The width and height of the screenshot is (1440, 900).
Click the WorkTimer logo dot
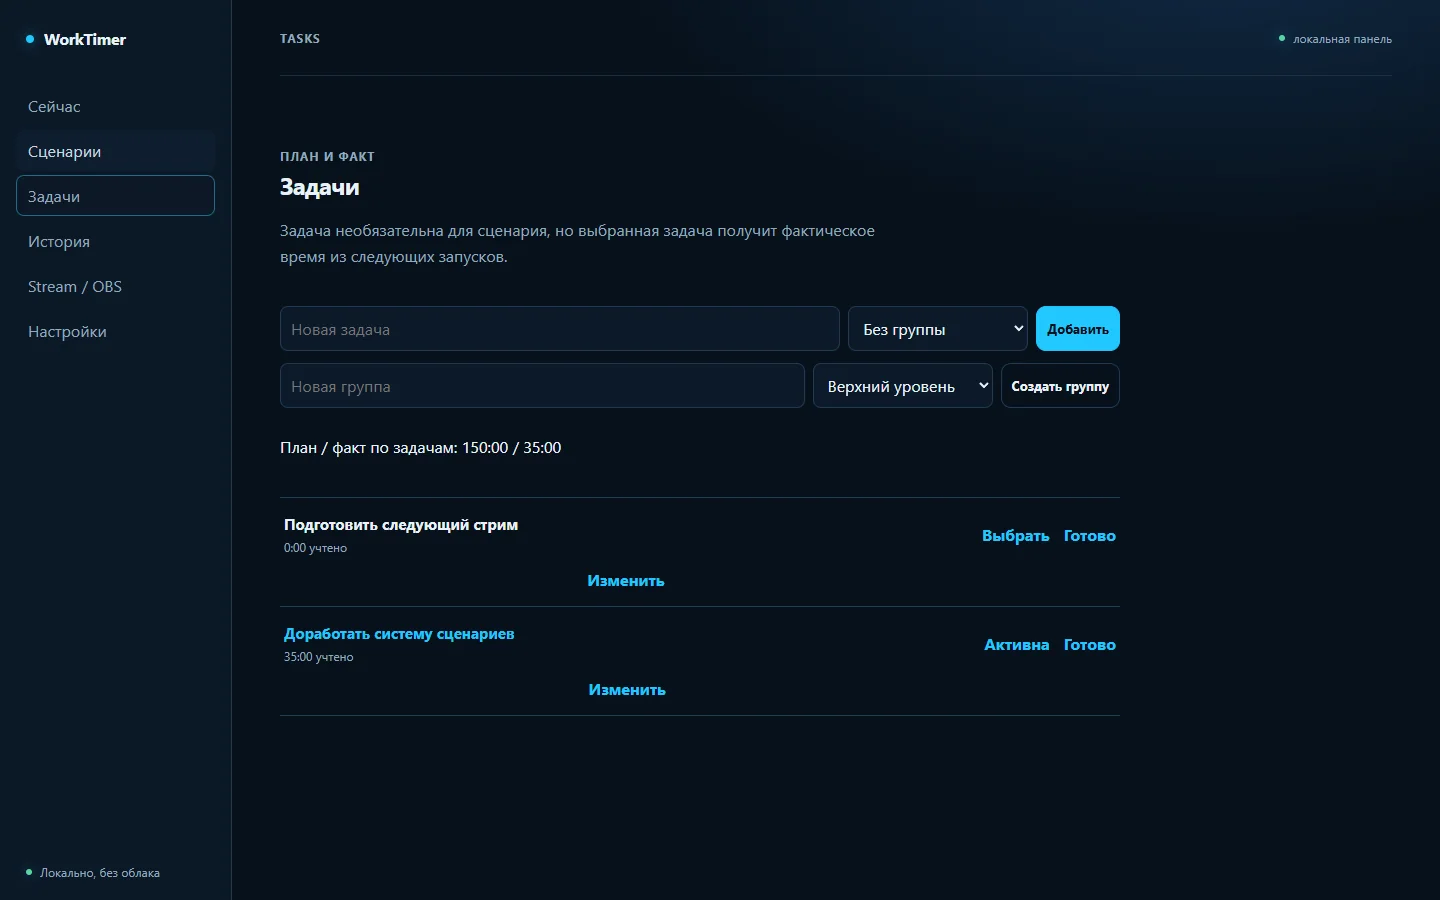(x=30, y=39)
